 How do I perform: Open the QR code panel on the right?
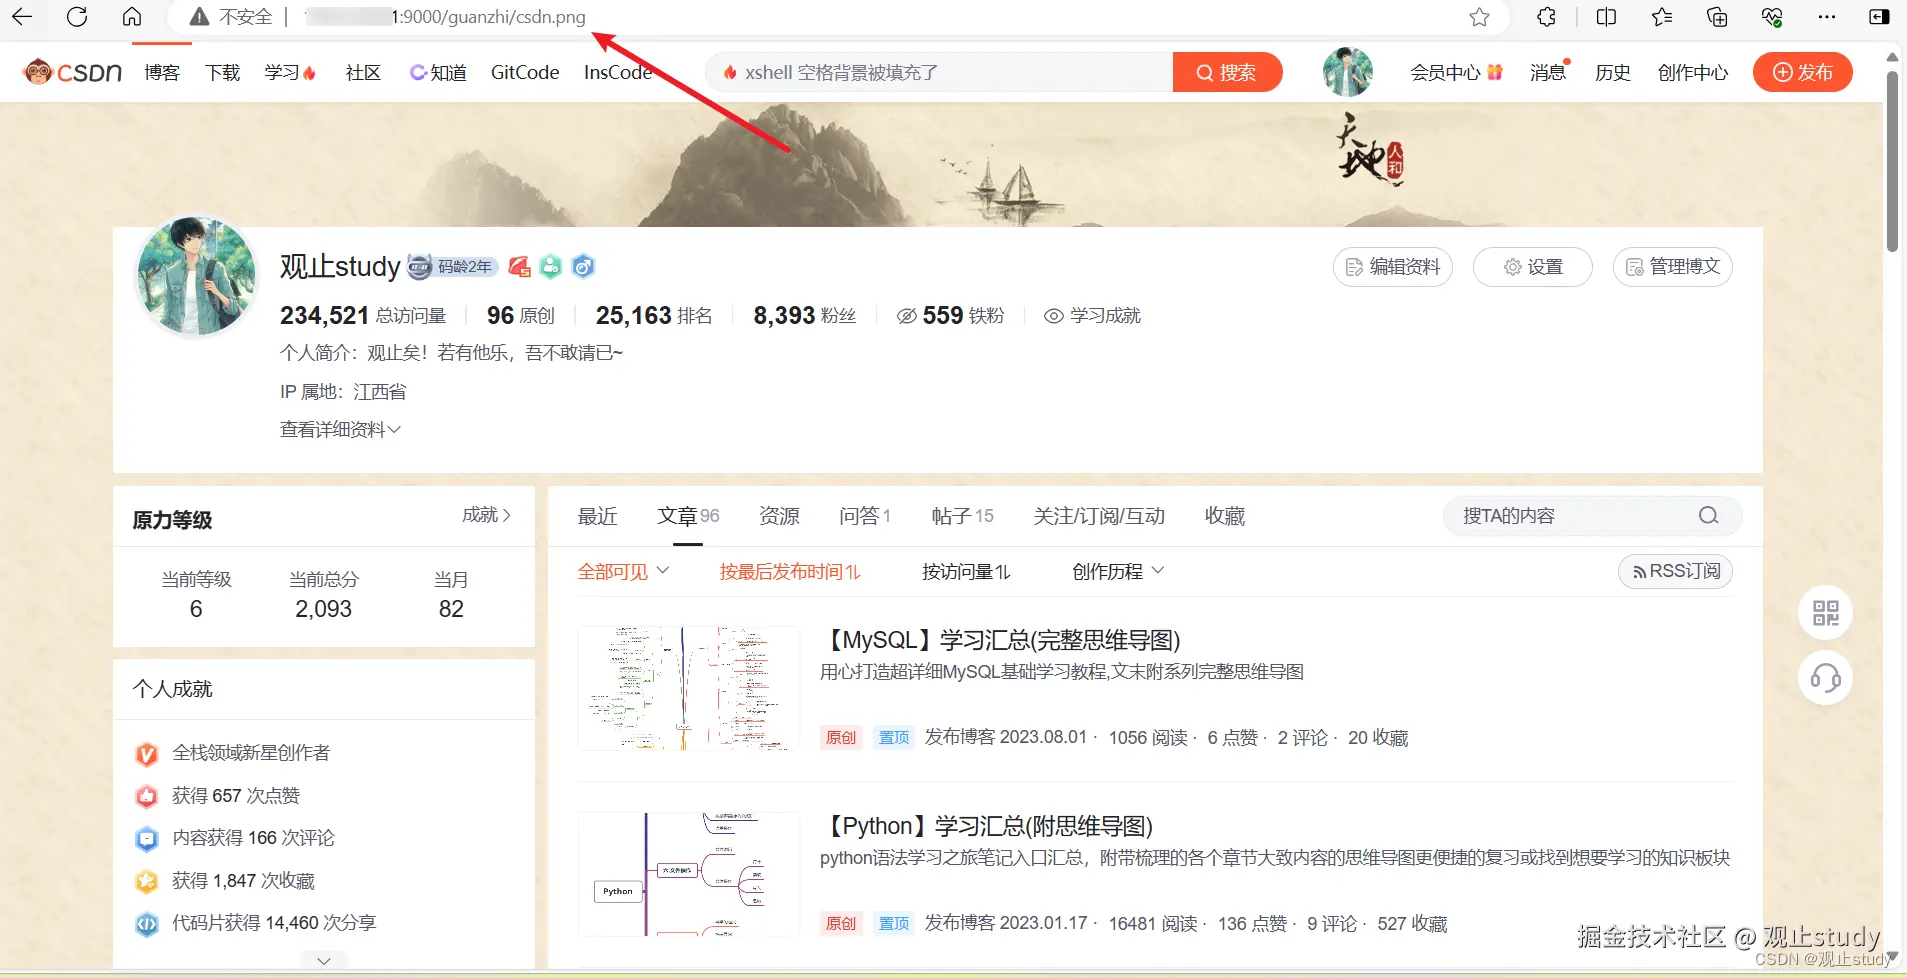pos(1825,613)
